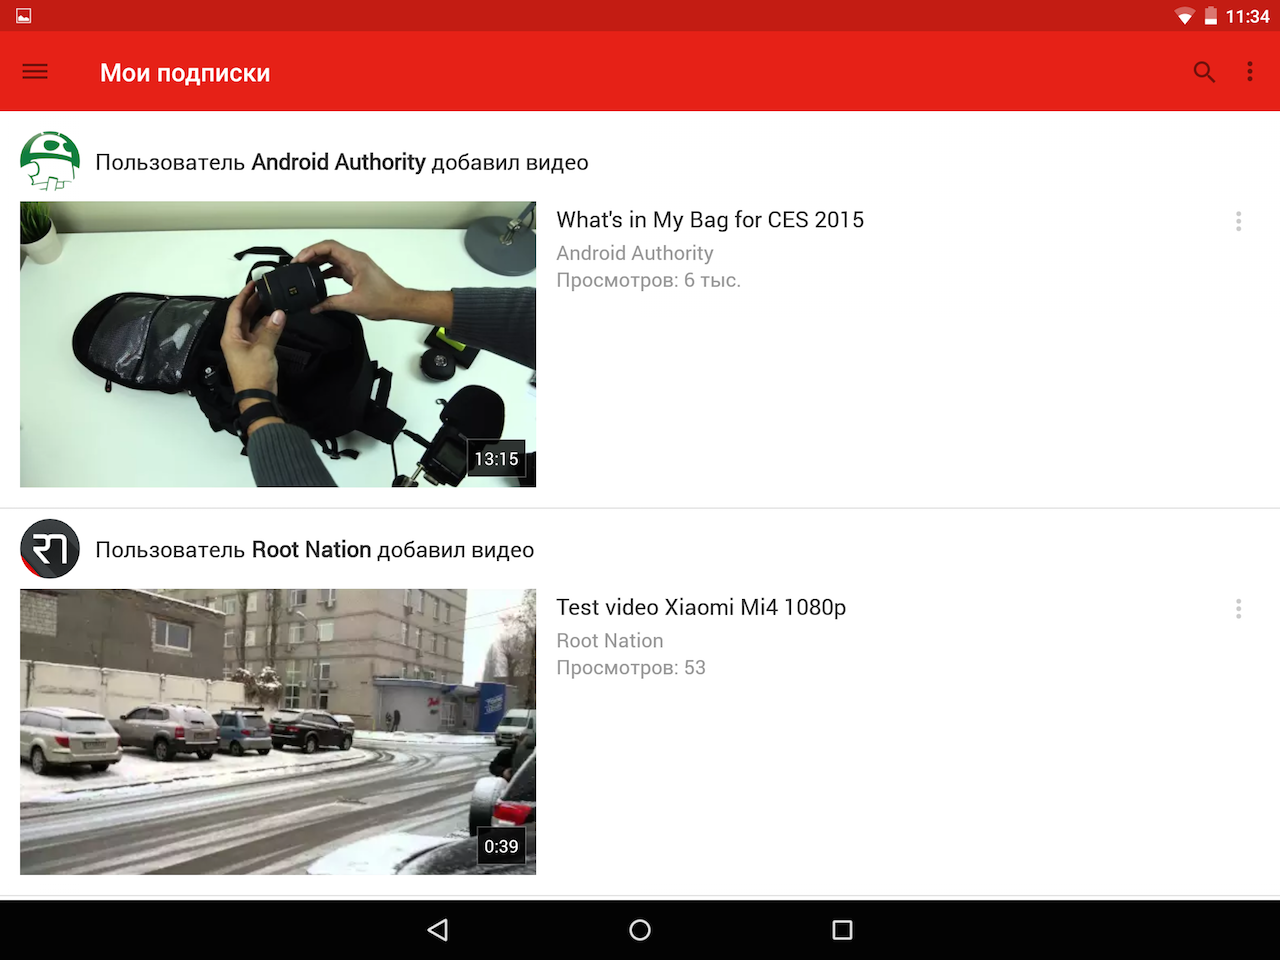
Task: Play the CES 2015 bag video thumbnail
Action: point(278,344)
